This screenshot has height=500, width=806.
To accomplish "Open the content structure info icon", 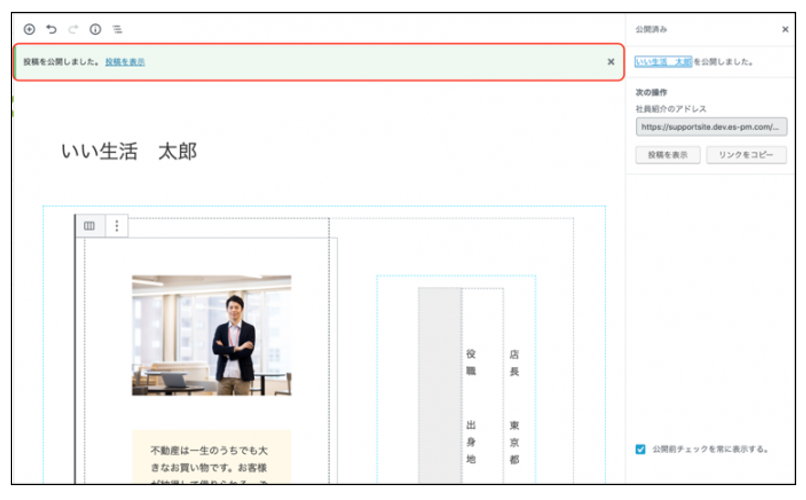I will (95, 30).
